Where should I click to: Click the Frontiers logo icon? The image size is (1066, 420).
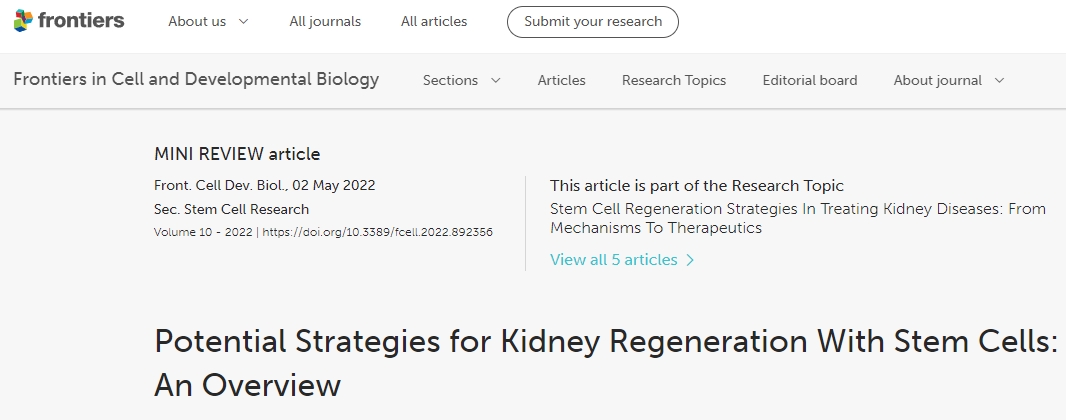pos(23,20)
